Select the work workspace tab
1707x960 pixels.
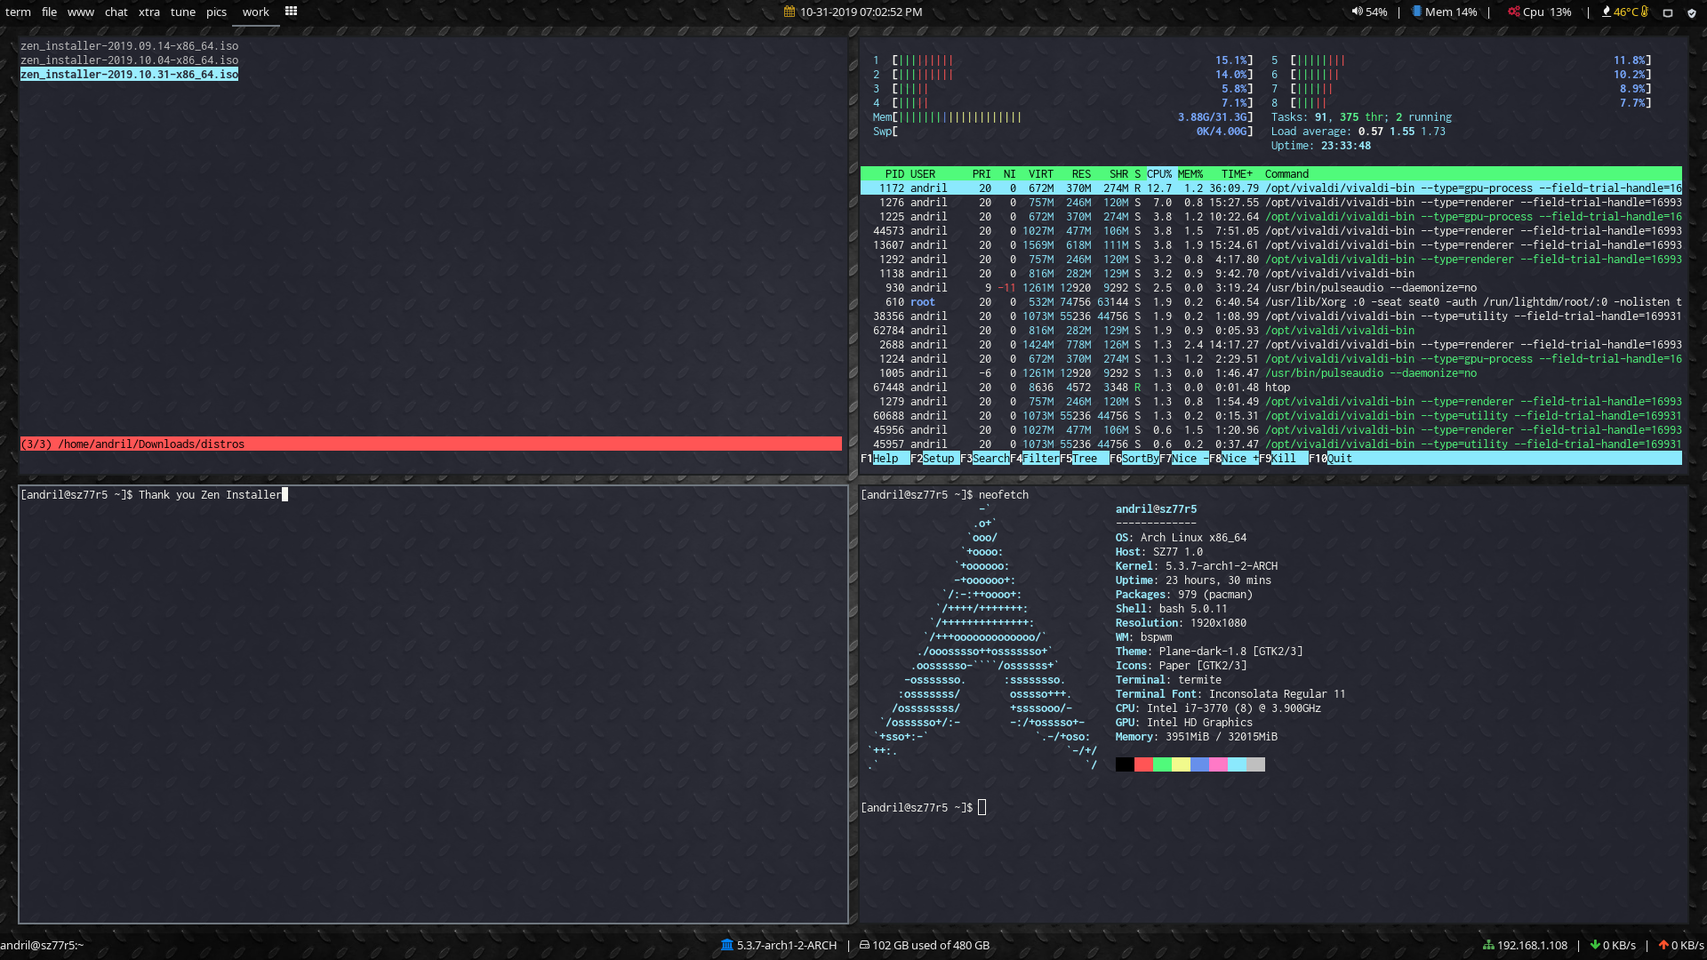point(255,12)
